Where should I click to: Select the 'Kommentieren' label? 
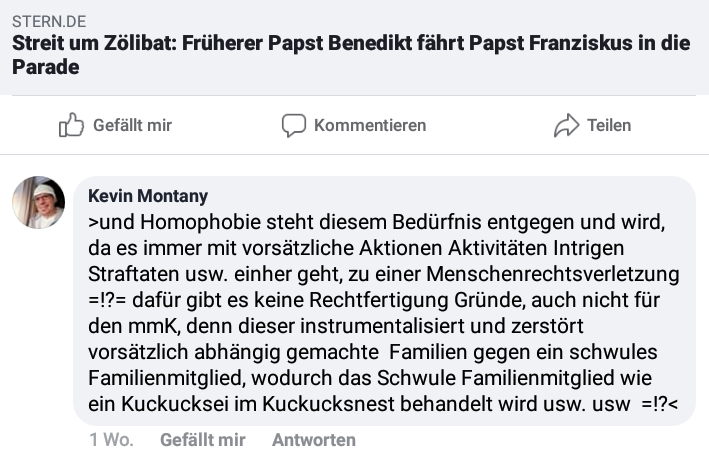pyautogui.click(x=370, y=125)
